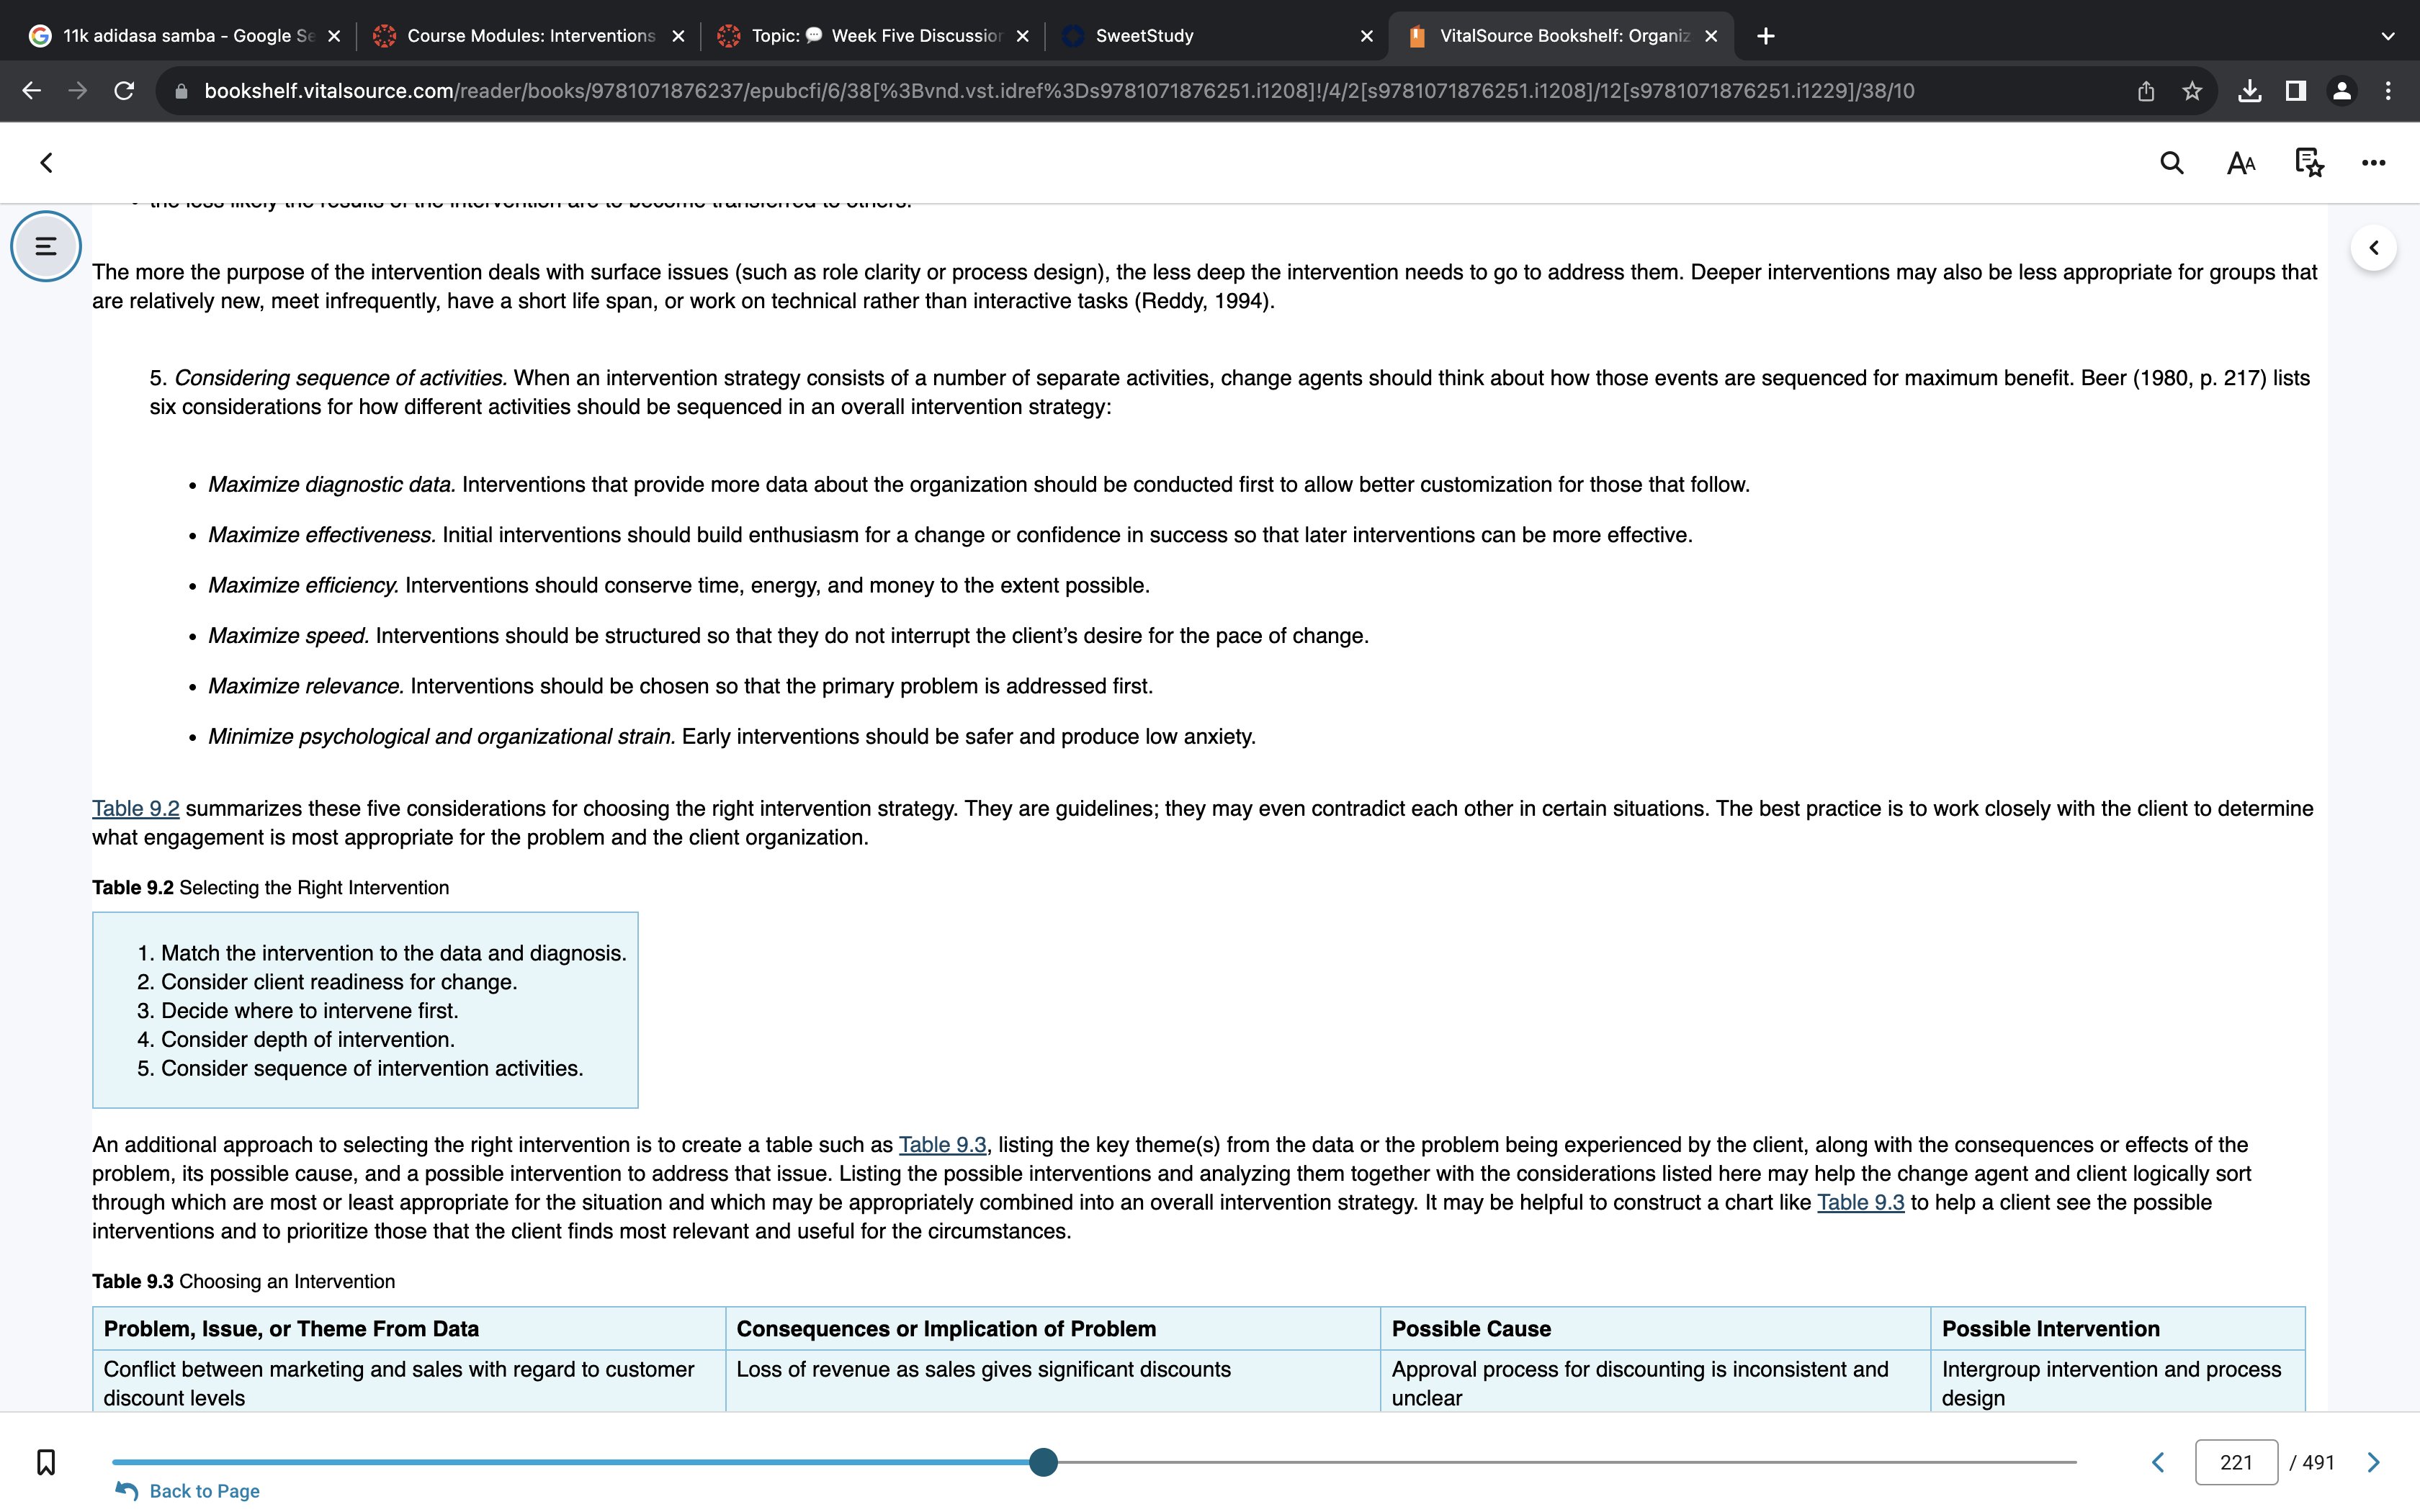Image resolution: width=2420 pixels, height=1512 pixels.
Task: Expand the collapsed right side panel chevron
Action: coord(2374,248)
